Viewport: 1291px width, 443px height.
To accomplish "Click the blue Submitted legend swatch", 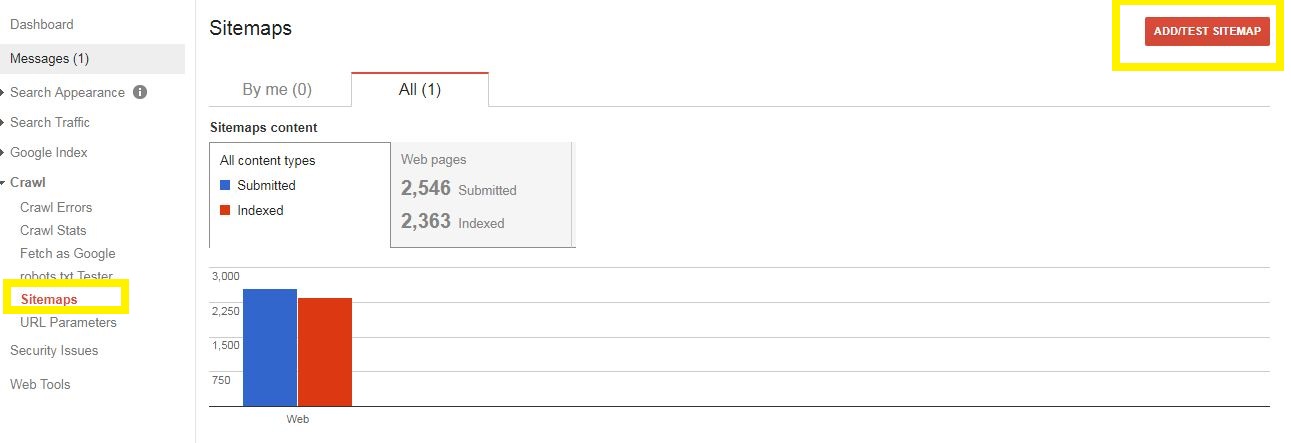I will [x=225, y=185].
